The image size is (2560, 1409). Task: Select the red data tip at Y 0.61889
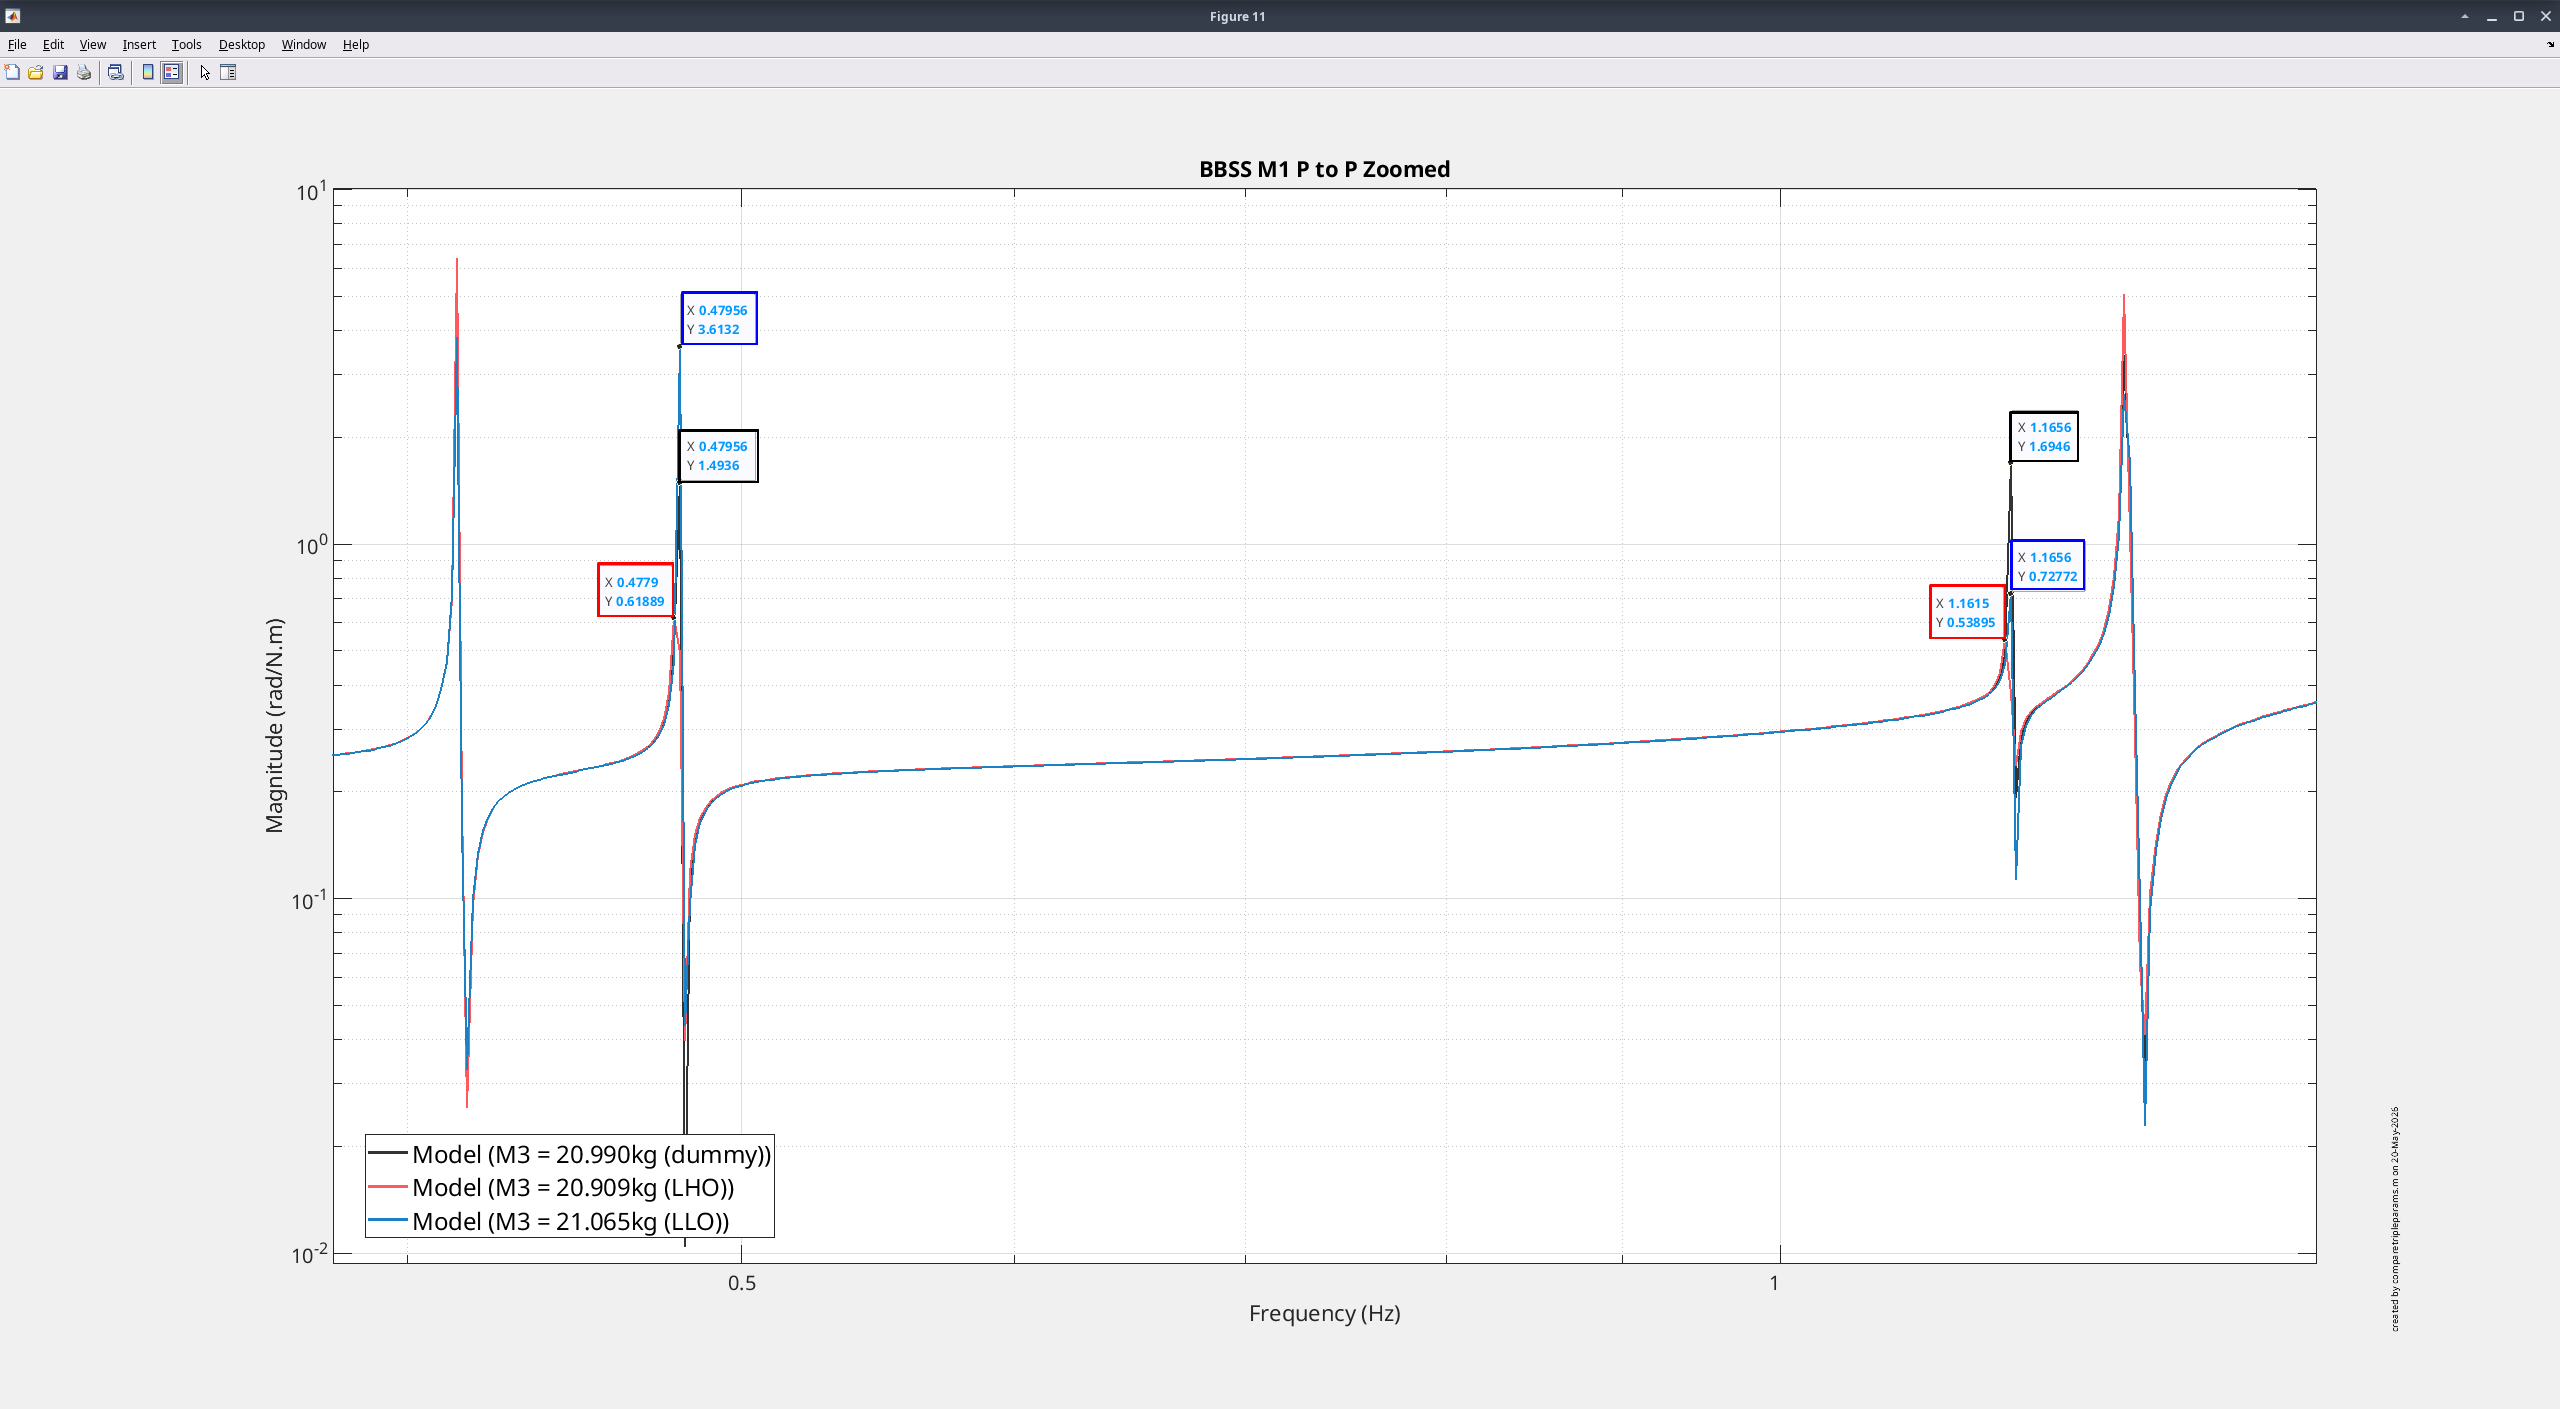click(x=636, y=590)
